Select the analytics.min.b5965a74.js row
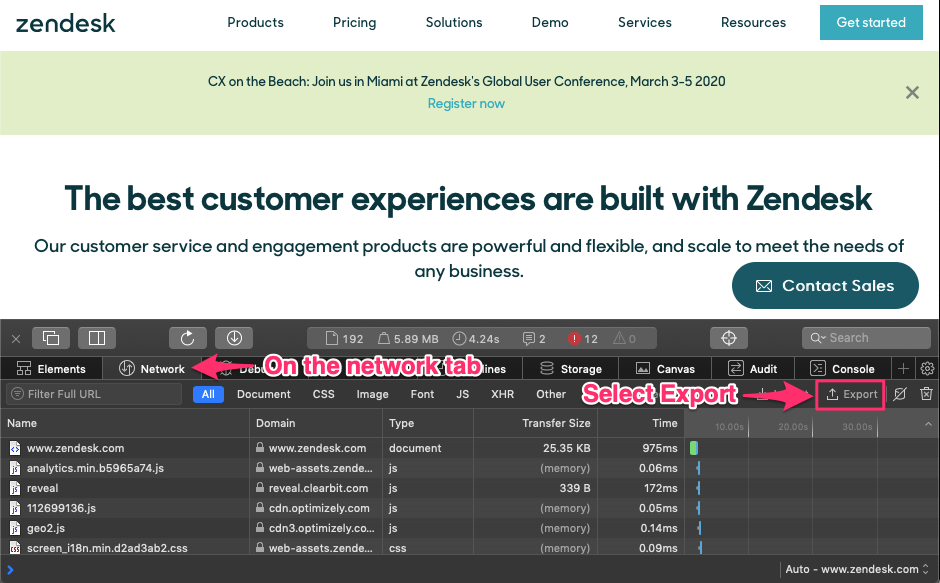940x583 pixels. click(470, 468)
